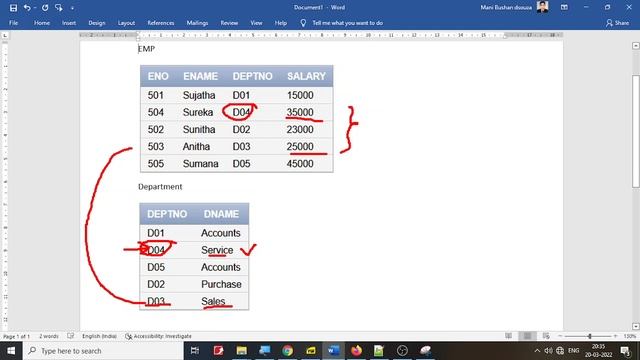Open Task View in the taskbar
640x360 pixels.
195,351
